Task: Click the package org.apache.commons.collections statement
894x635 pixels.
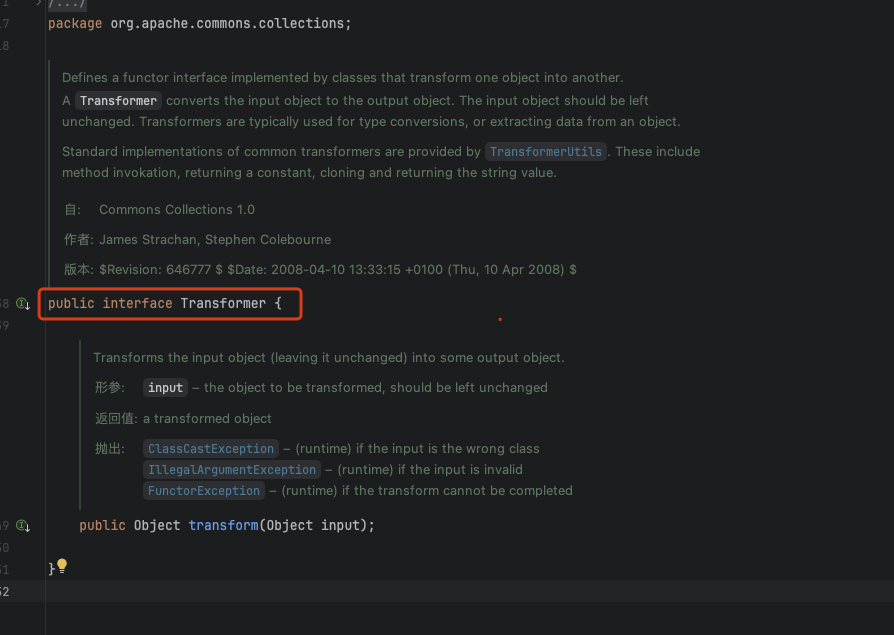Action: pos(199,23)
